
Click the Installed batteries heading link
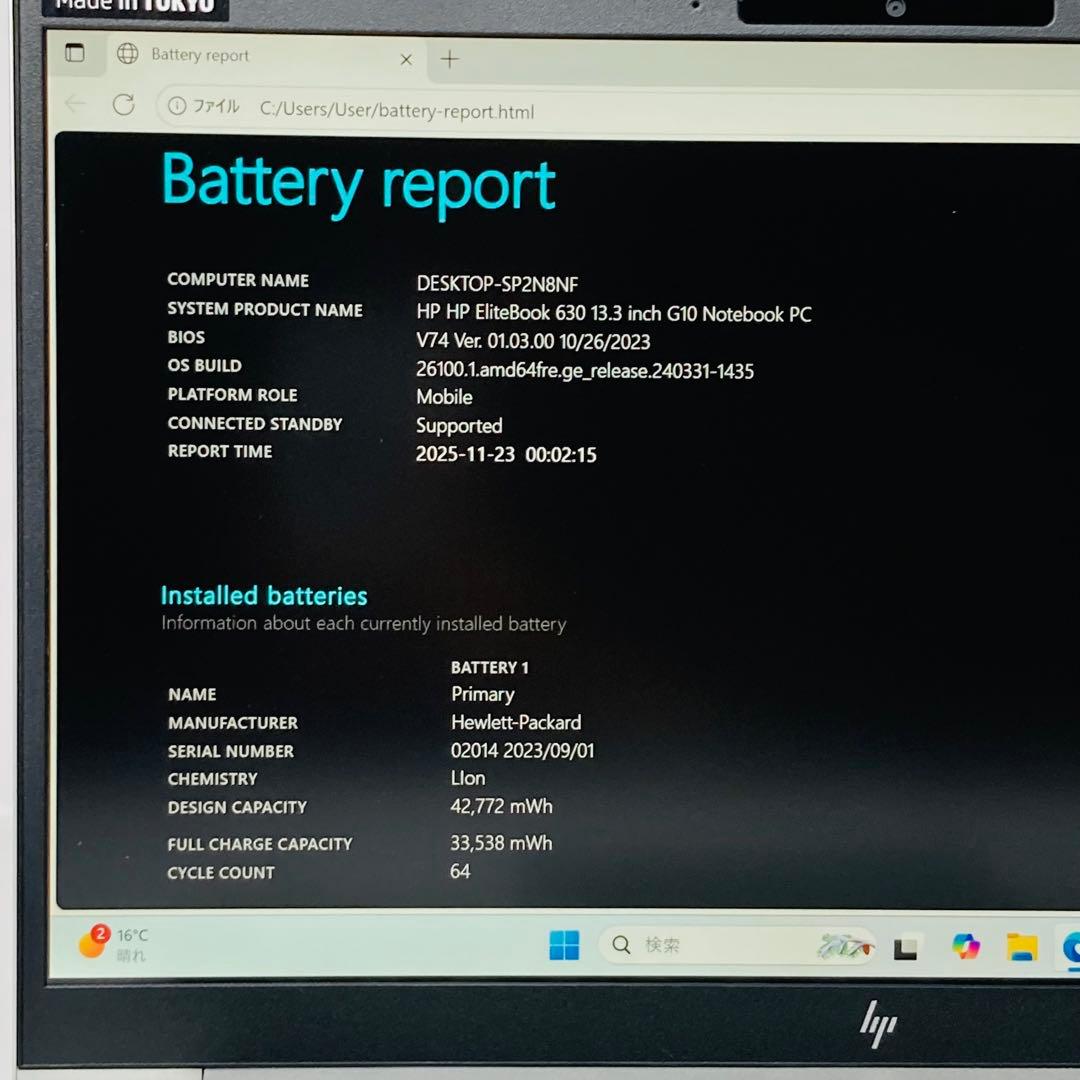[263, 595]
